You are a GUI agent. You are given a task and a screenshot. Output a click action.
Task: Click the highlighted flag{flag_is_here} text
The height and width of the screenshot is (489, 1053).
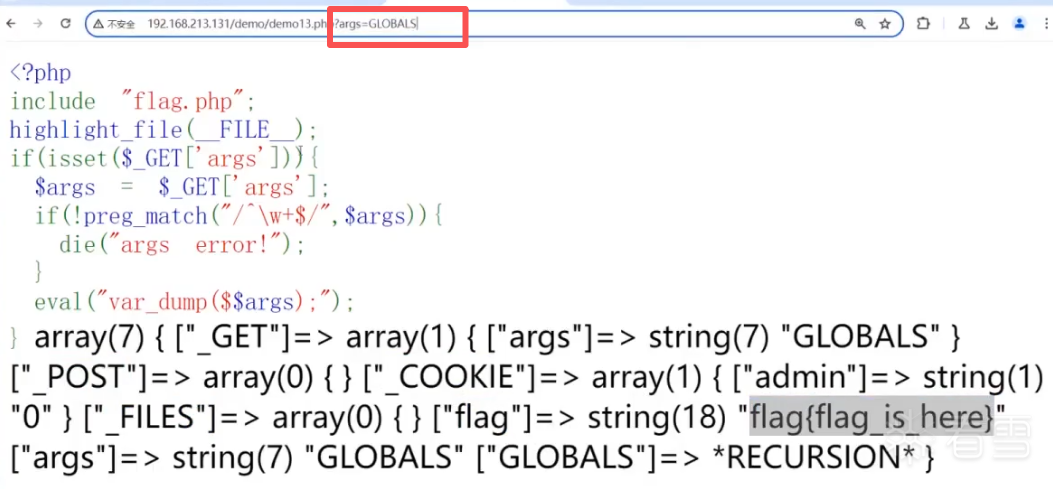tap(872, 419)
